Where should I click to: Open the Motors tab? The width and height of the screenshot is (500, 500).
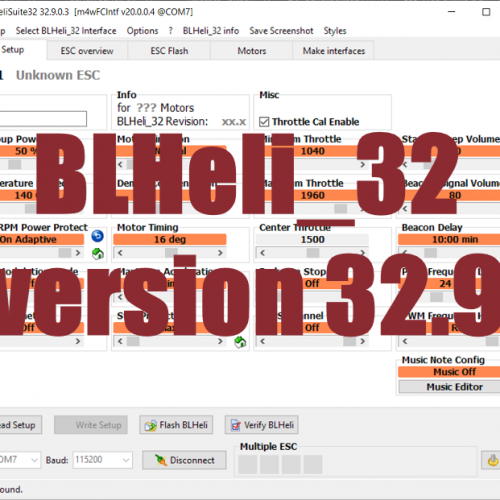point(252,51)
